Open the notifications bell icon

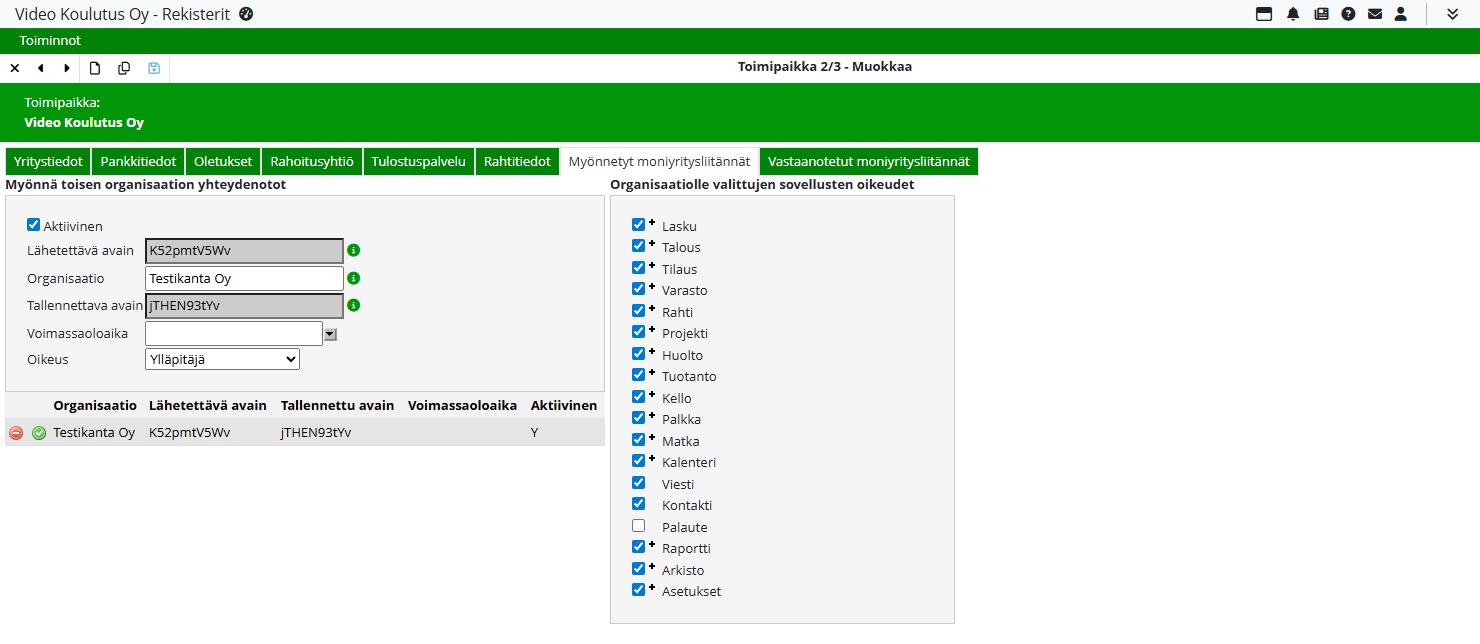(x=1293, y=14)
